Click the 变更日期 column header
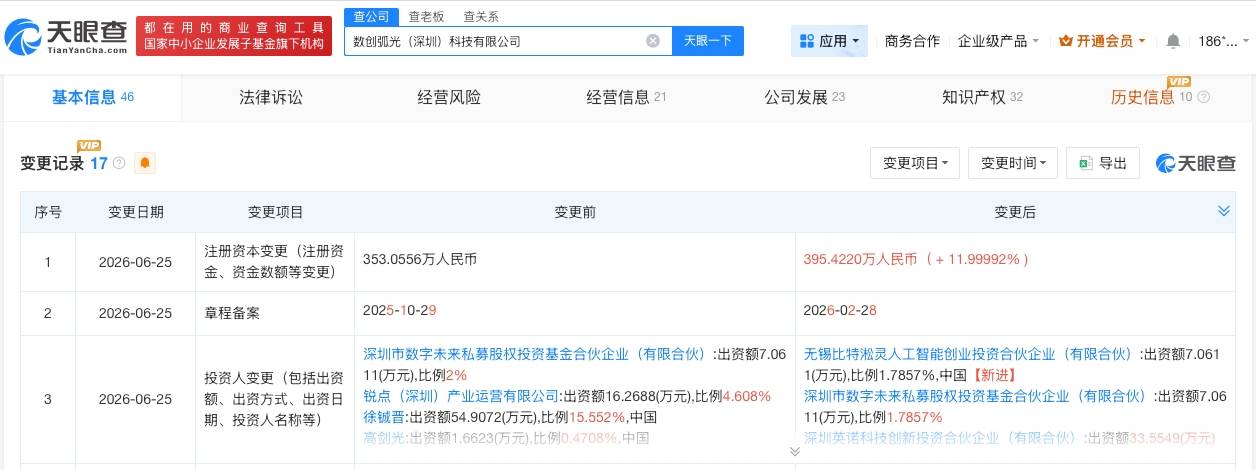 (x=136, y=212)
